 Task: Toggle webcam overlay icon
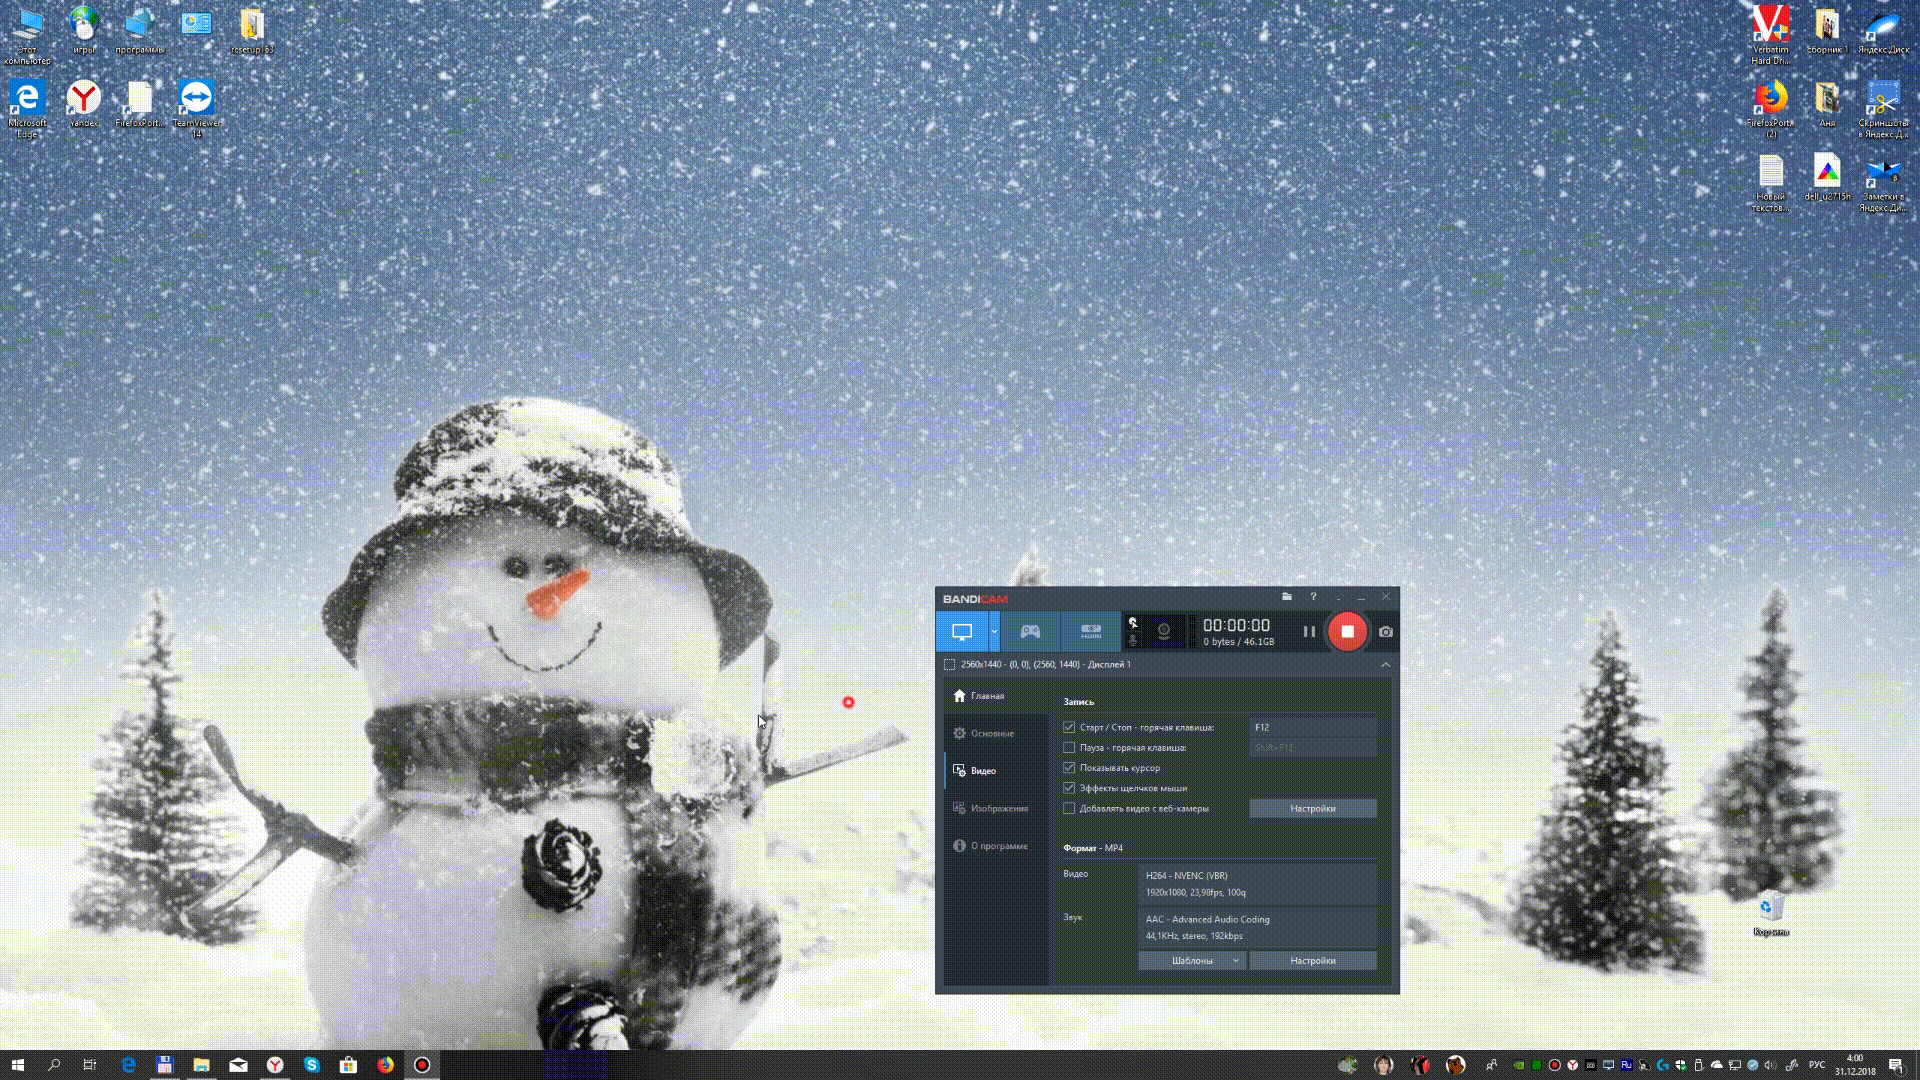[x=1164, y=632]
